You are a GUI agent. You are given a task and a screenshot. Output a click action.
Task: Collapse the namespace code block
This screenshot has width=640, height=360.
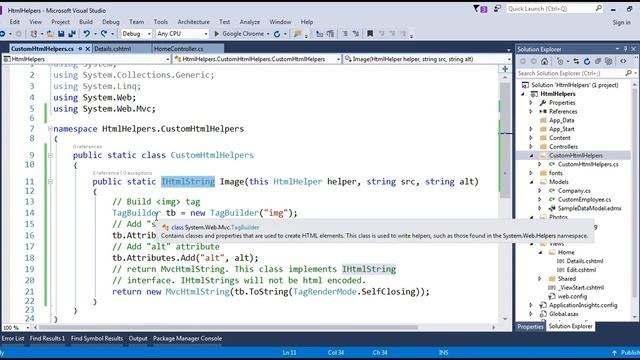[50, 129]
